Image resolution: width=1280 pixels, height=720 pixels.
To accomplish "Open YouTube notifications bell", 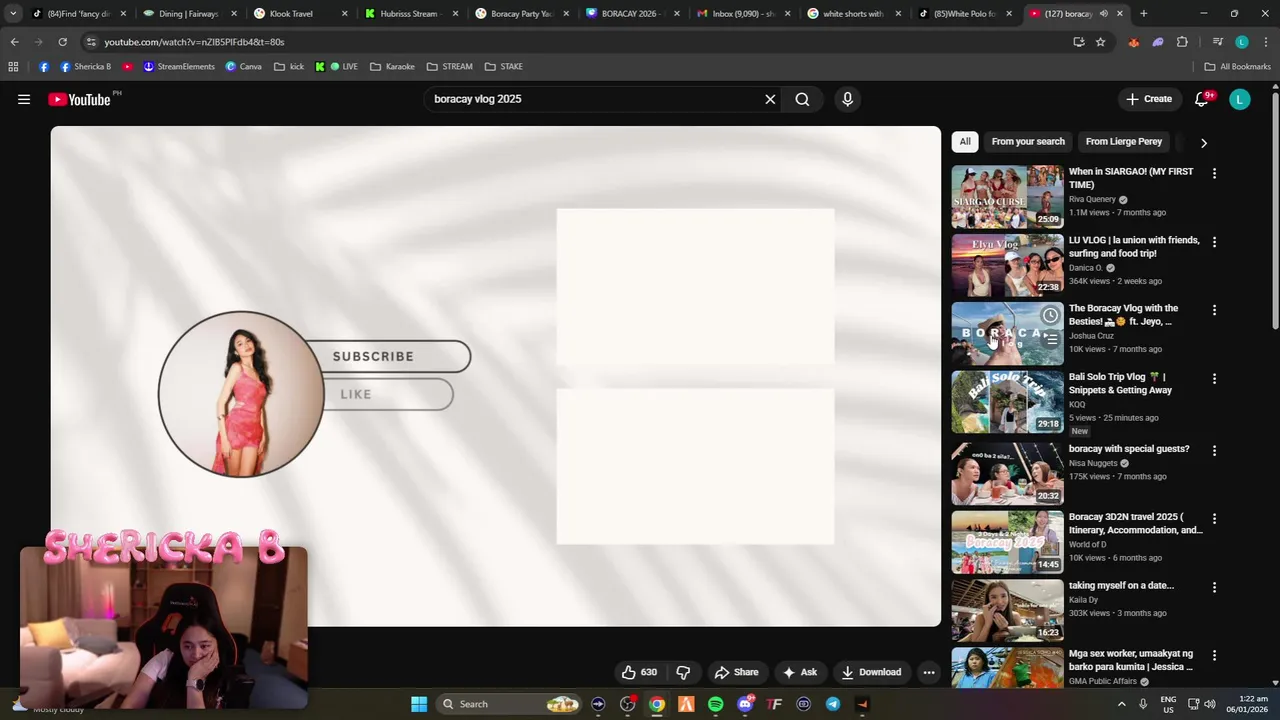I will click(x=1201, y=99).
